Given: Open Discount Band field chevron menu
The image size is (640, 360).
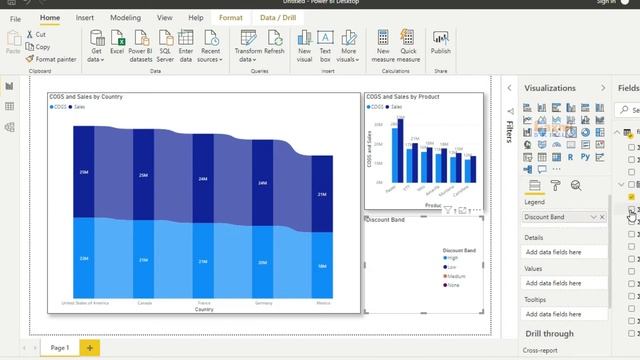Looking at the screenshot, I should tap(593, 217).
